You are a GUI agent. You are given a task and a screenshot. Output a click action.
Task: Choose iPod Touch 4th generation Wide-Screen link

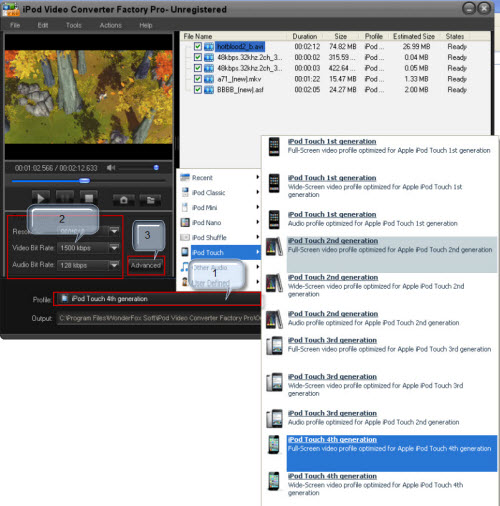(x=332, y=476)
